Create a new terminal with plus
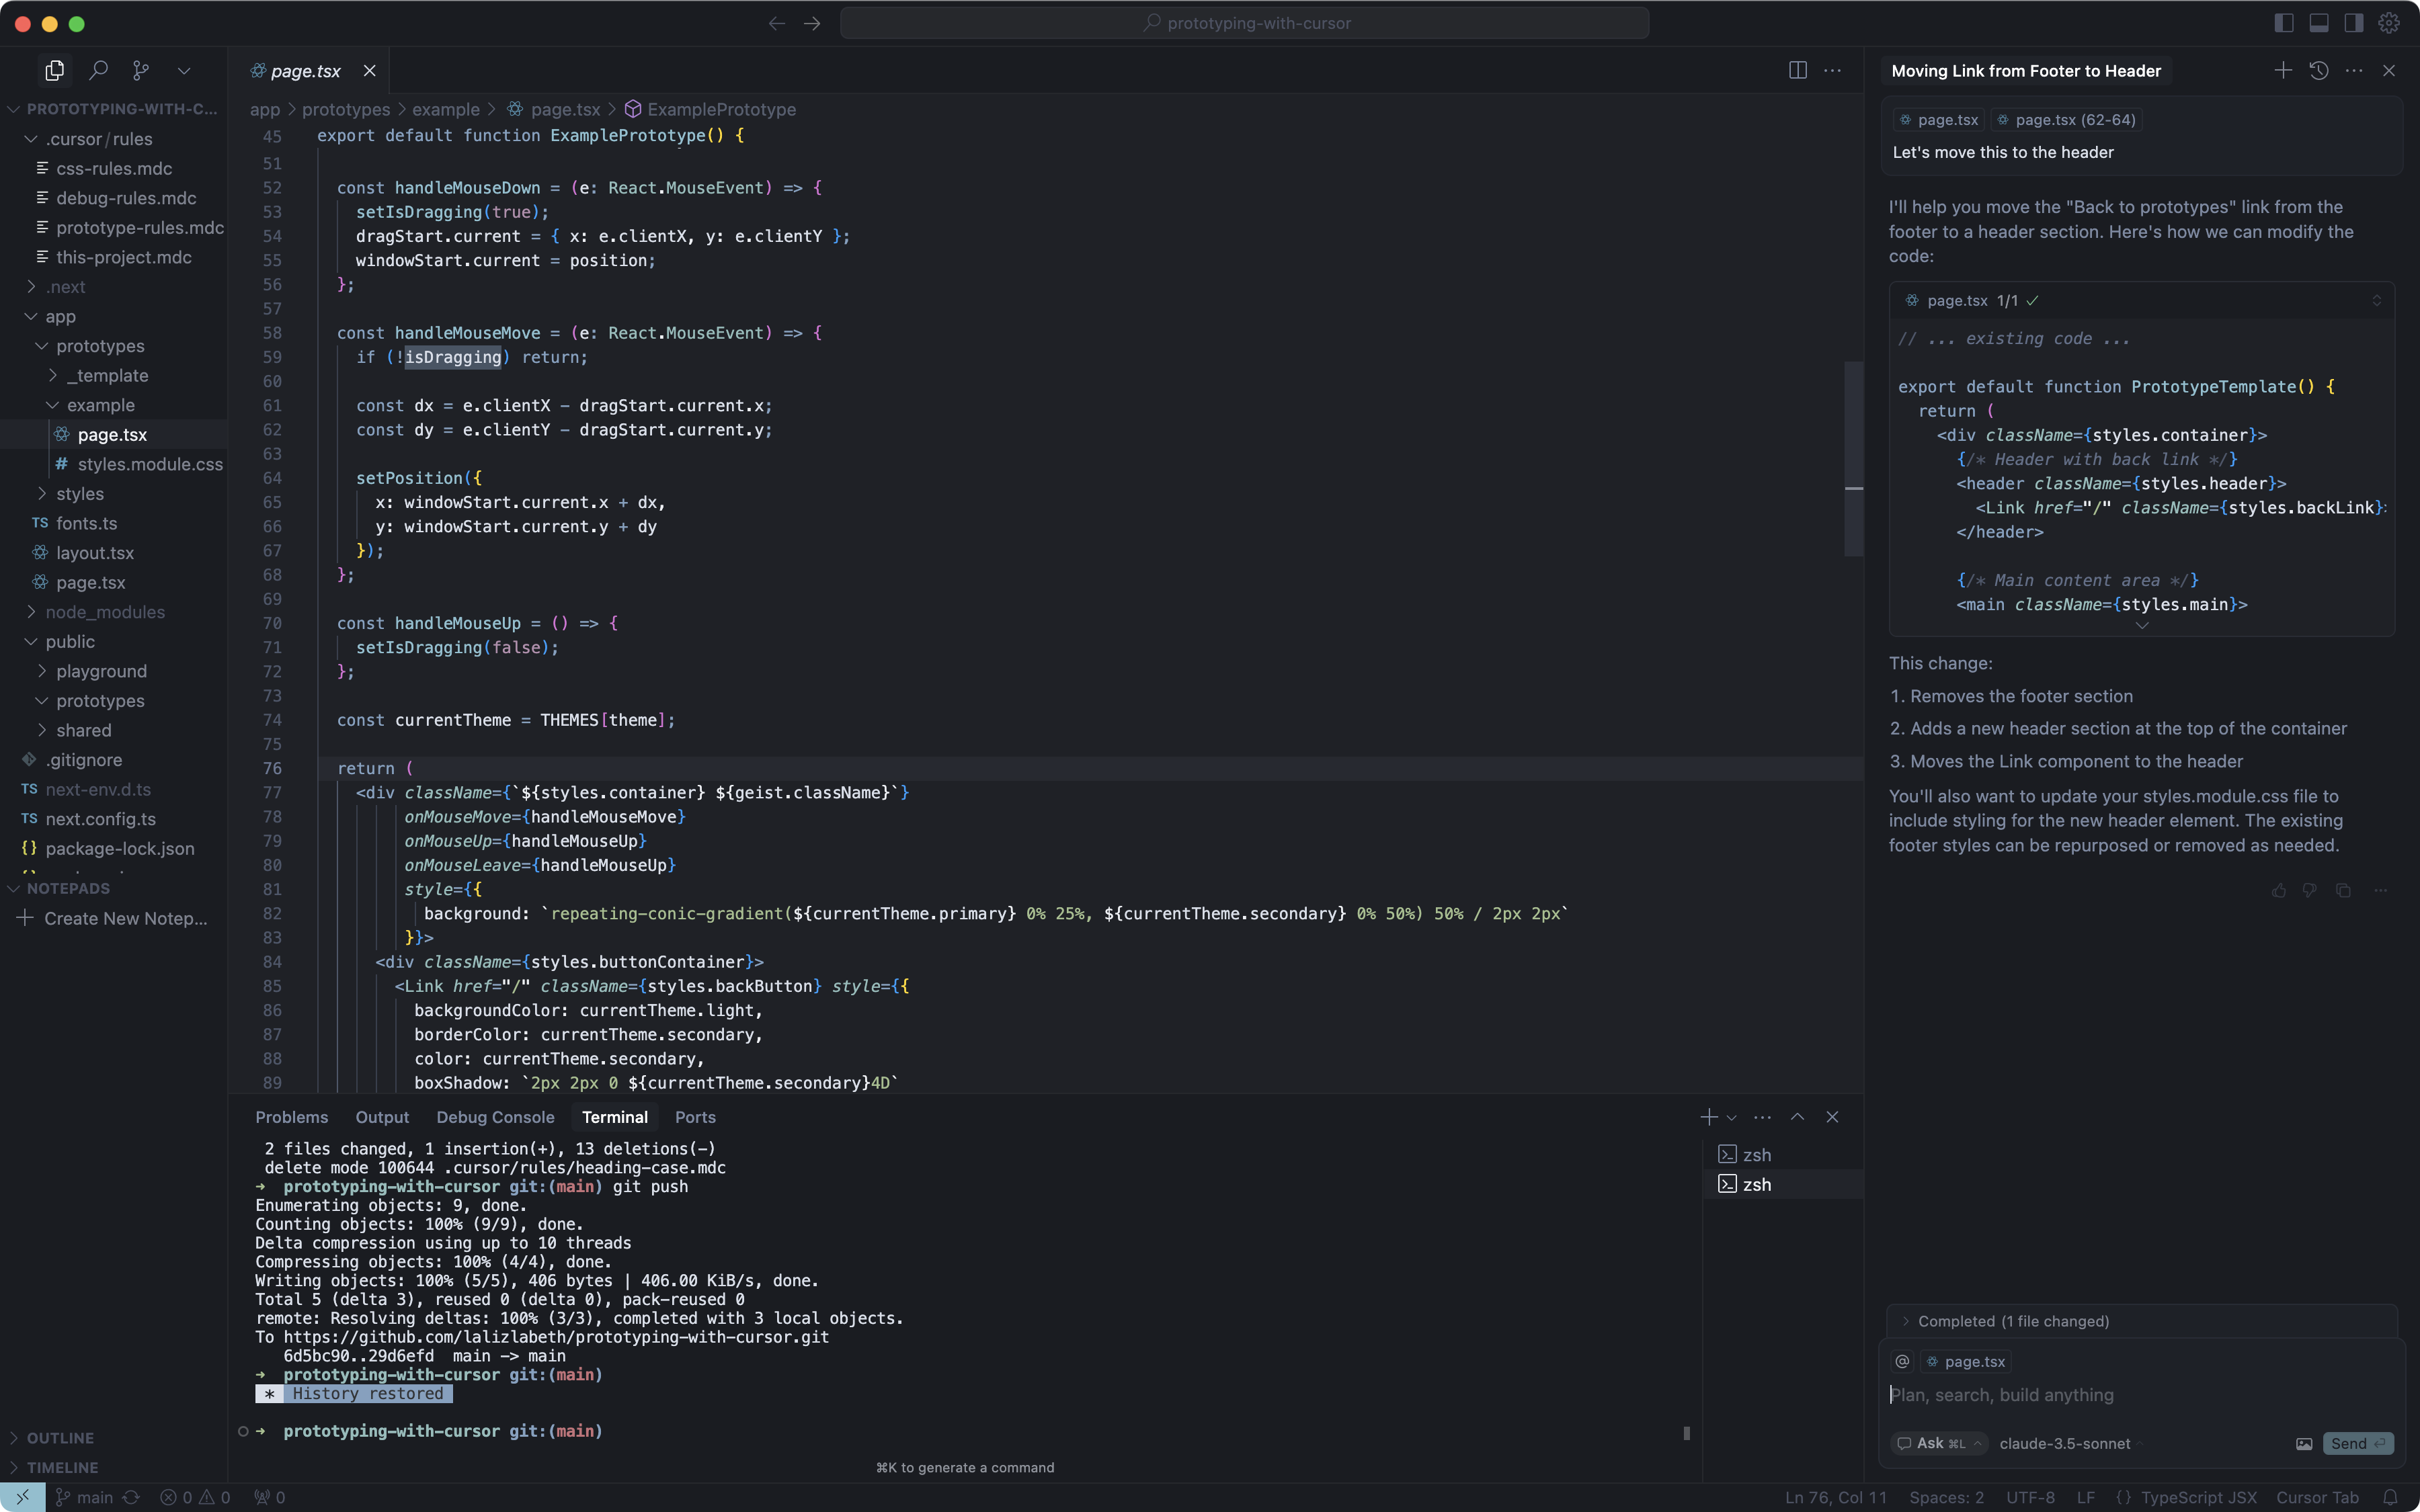Viewport: 2420px width, 1512px height. [1708, 1117]
